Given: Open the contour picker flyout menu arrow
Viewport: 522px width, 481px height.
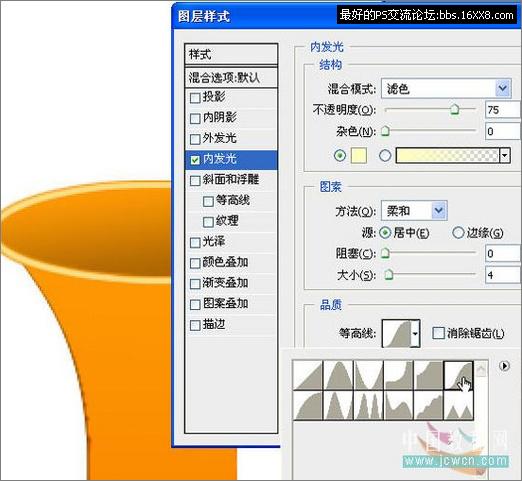Looking at the screenshot, I should [504, 366].
